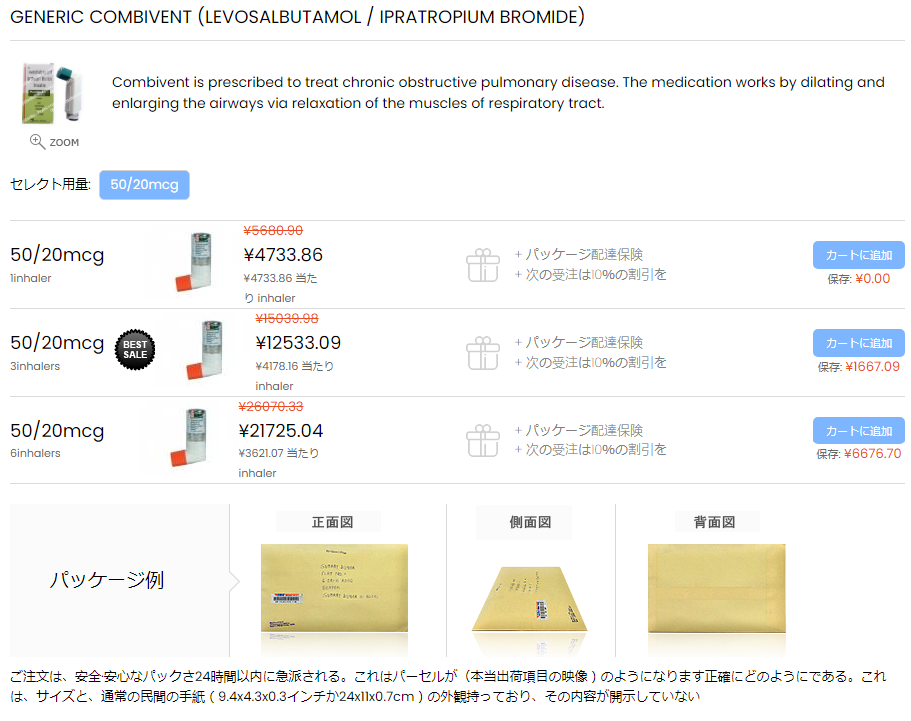Add the 1inhaler package to cart
The height and width of the screenshot is (721, 911).
click(x=858, y=255)
